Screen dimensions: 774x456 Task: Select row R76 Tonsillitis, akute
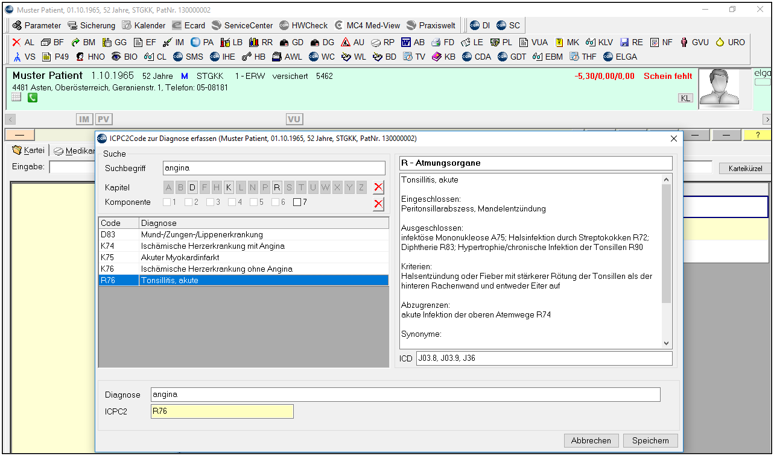point(244,280)
